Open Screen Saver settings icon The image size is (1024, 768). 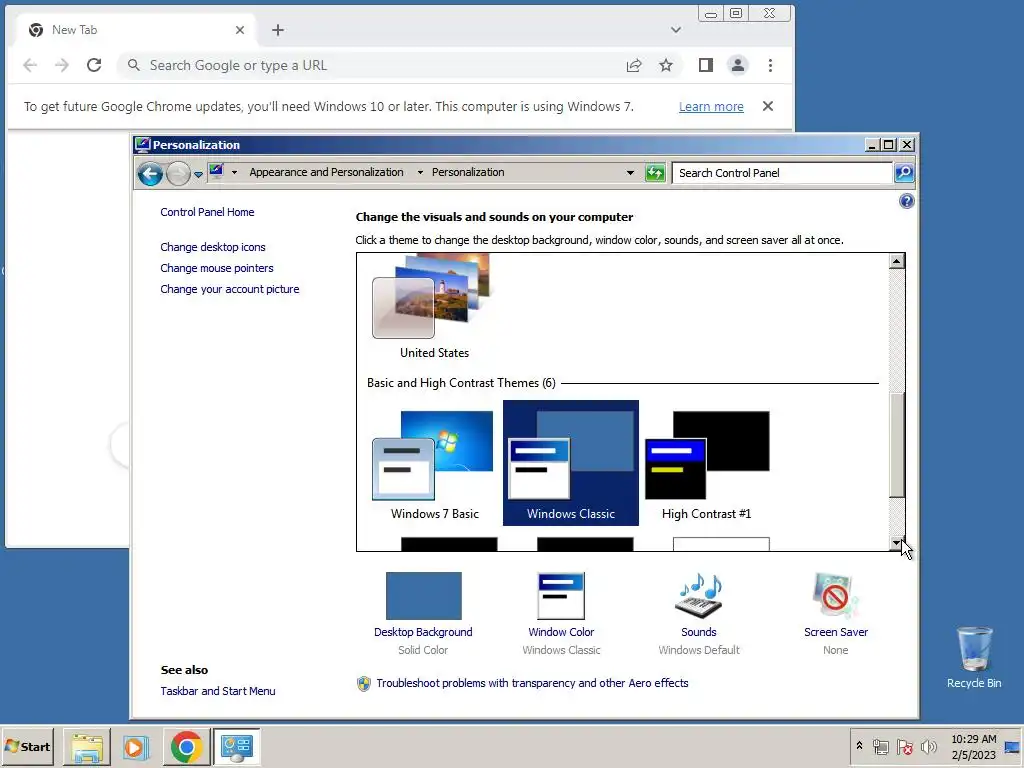[835, 596]
